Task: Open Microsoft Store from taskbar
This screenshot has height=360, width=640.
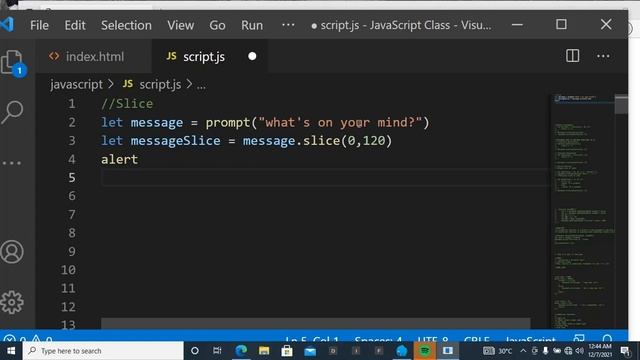Action: [287, 351]
